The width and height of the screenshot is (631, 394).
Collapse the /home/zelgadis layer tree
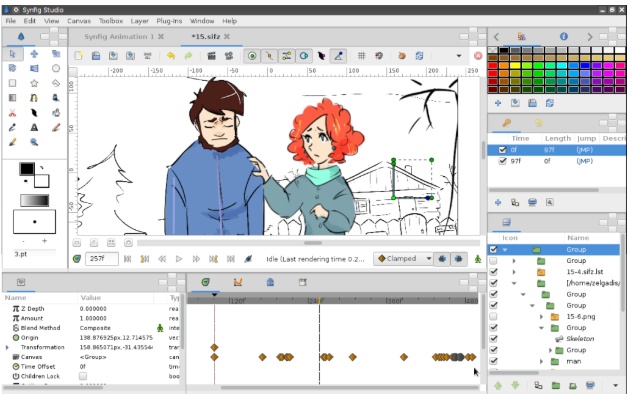[x=514, y=283]
